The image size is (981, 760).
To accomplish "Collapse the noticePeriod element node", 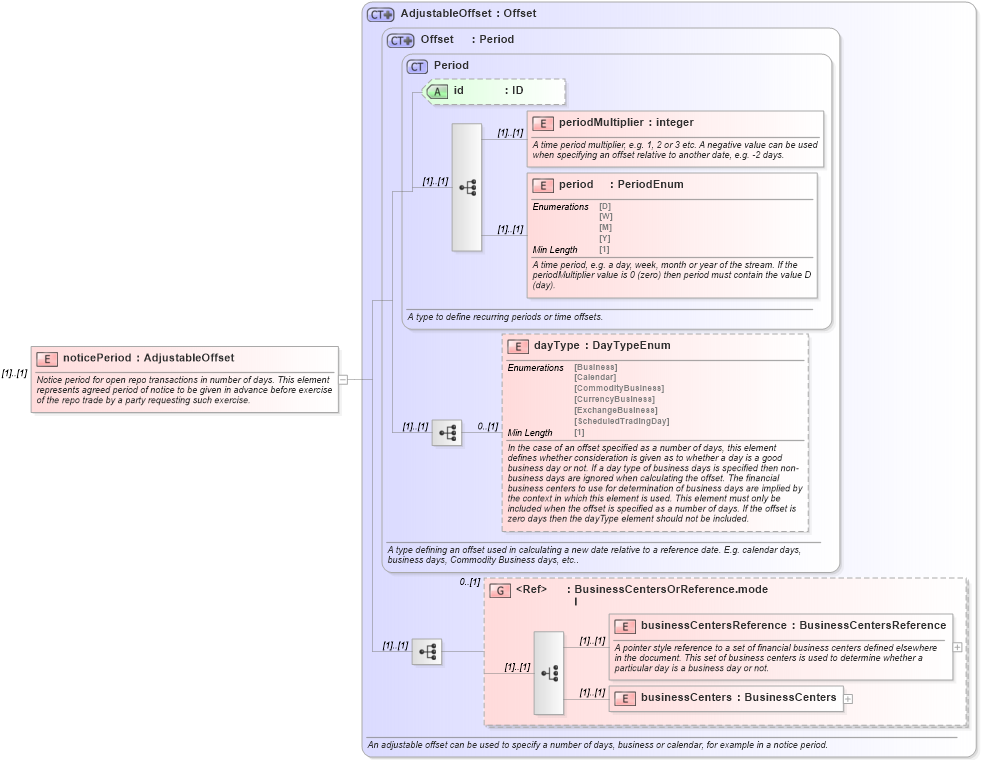I will click(343, 379).
